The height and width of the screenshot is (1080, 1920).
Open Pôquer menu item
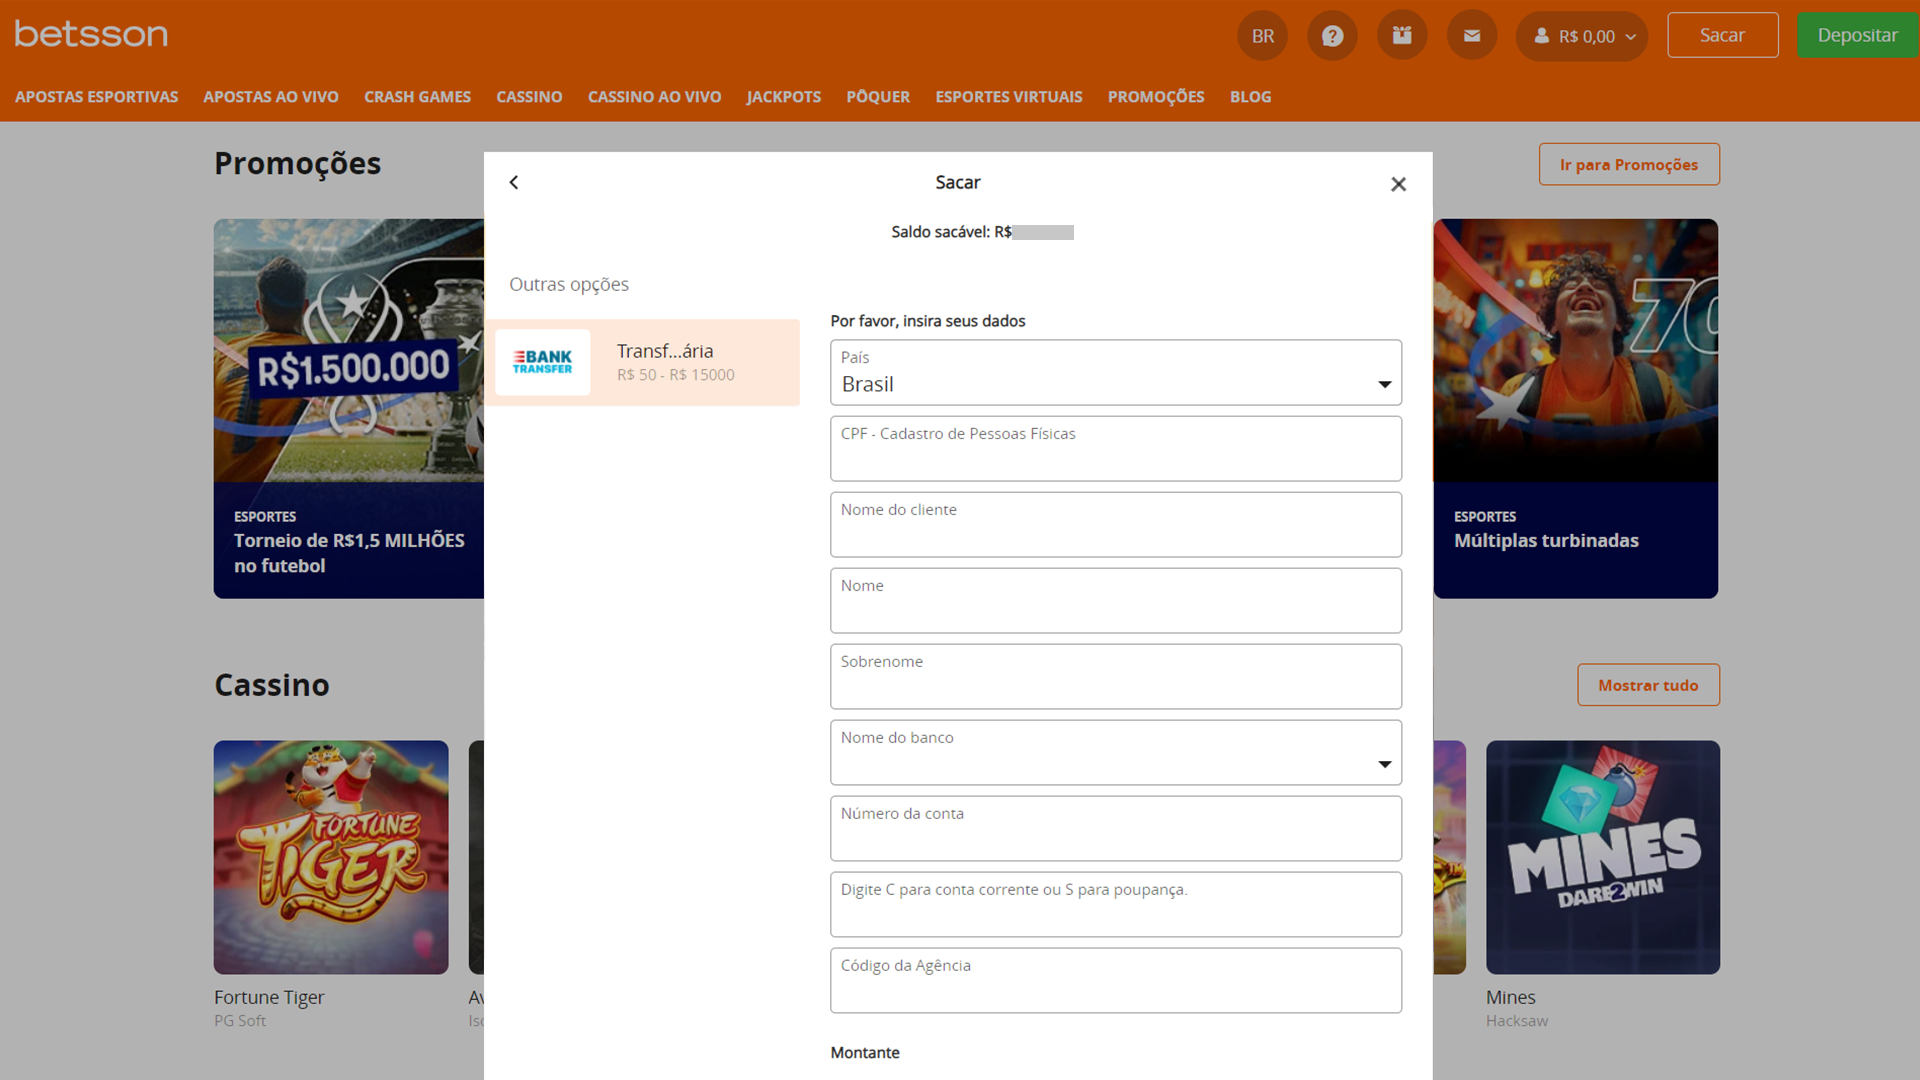[878, 97]
